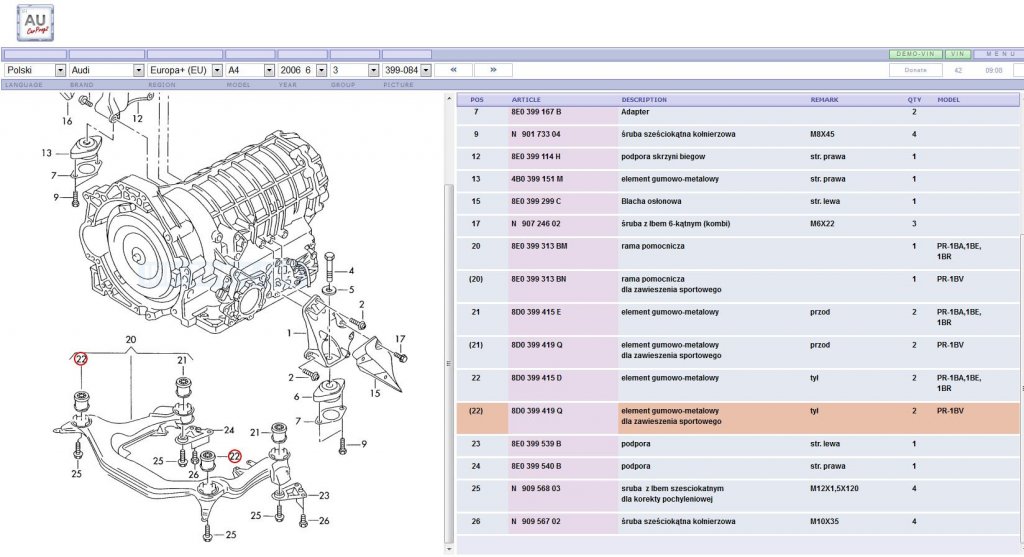The image size is (1024, 557).
Task: Go to next picture with » arrow
Action: point(493,70)
